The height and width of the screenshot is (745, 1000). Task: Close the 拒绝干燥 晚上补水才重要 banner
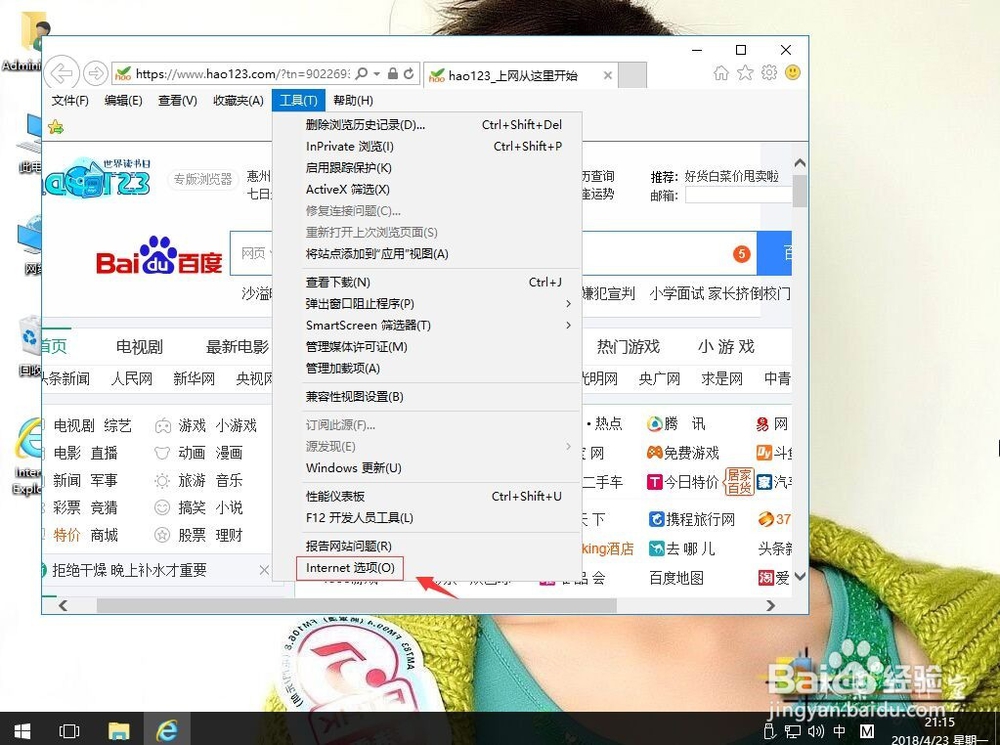[x=264, y=570]
